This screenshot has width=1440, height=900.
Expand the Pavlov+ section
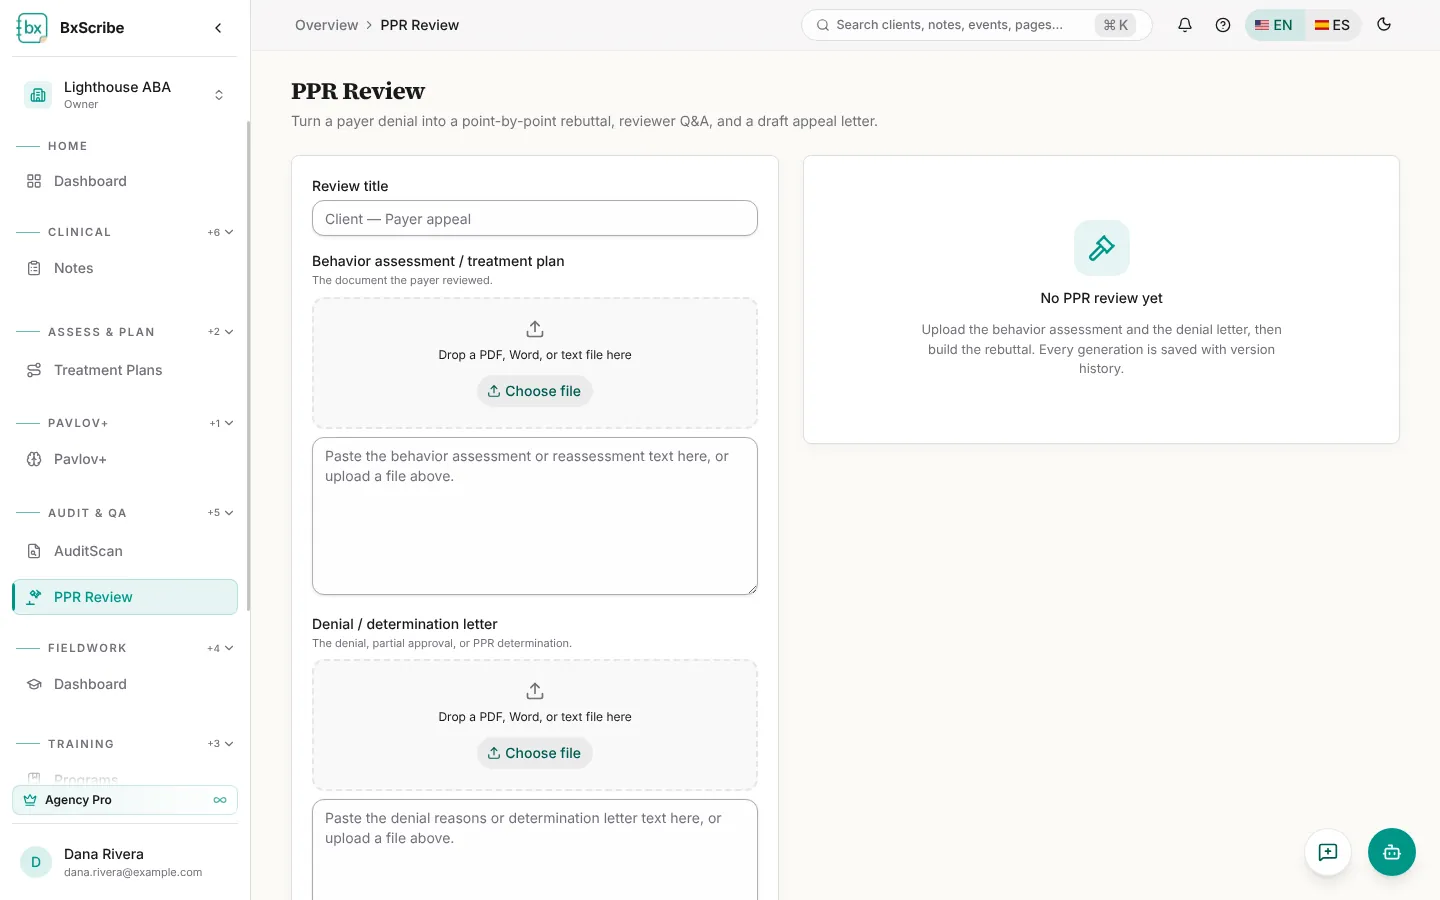tap(221, 423)
